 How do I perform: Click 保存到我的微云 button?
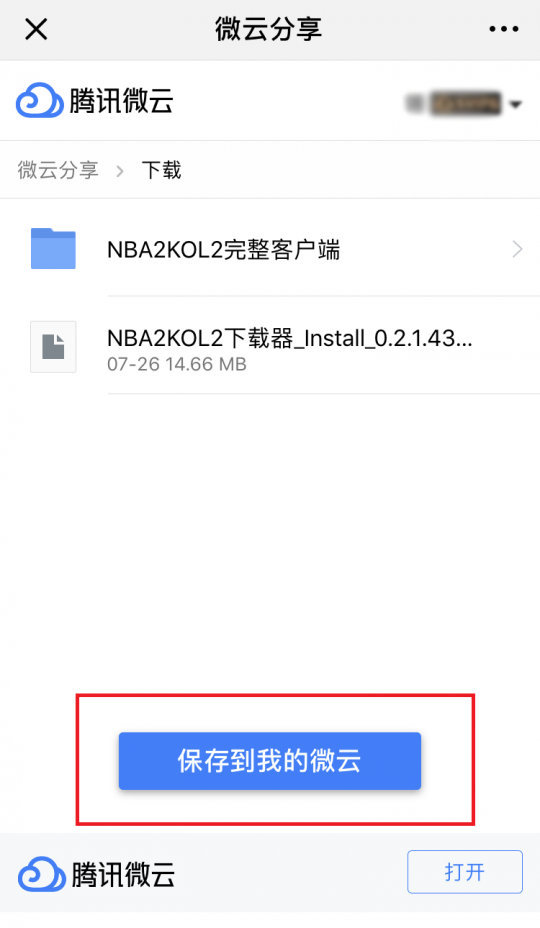(x=270, y=761)
